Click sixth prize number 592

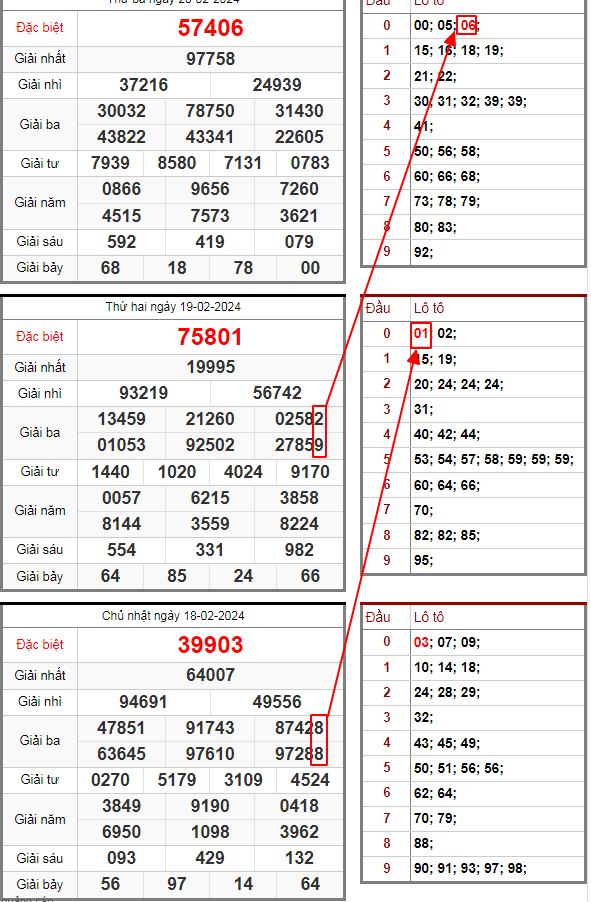[x=121, y=242]
